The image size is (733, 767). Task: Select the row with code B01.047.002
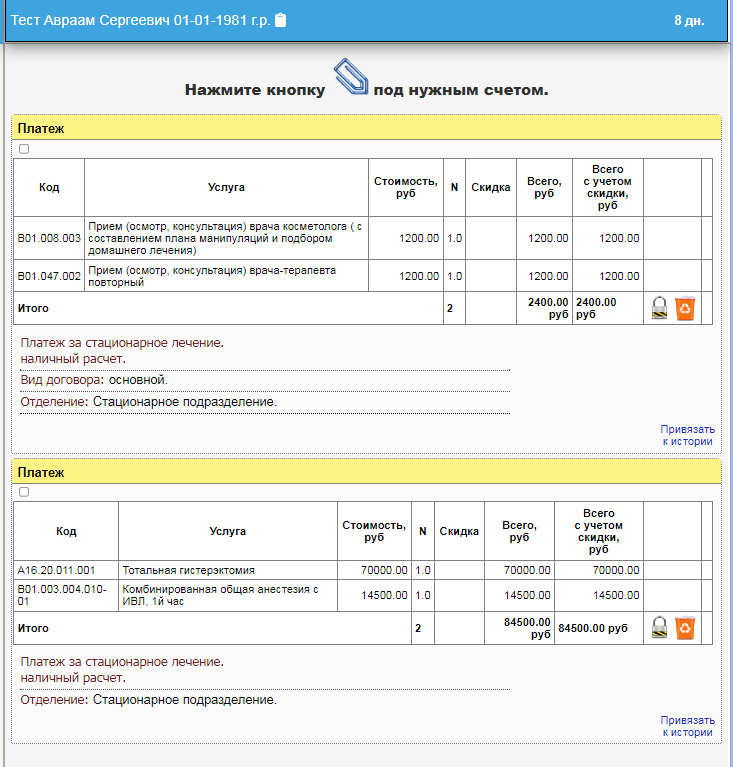pos(49,276)
